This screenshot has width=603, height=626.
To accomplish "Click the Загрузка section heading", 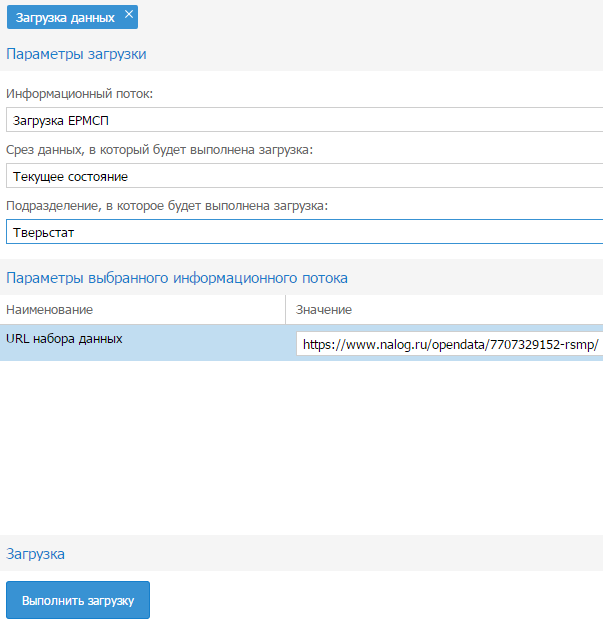I will [35, 554].
